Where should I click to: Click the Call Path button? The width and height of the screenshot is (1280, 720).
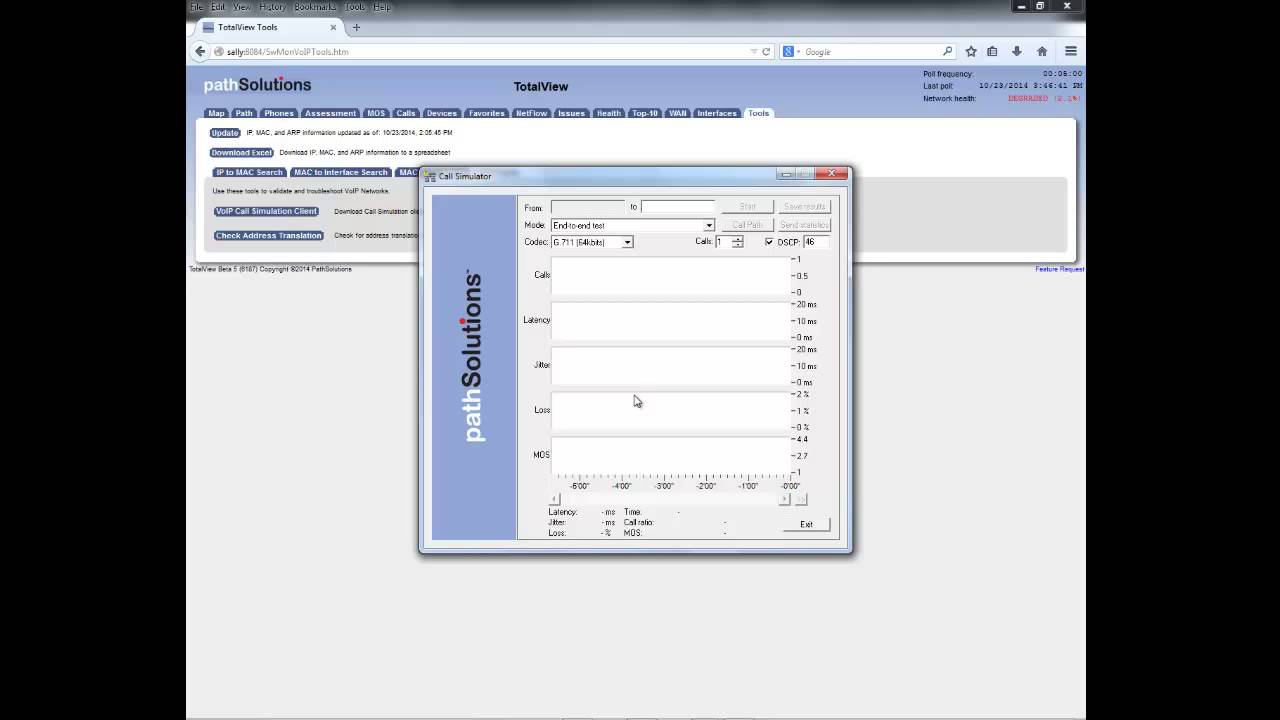pos(748,225)
